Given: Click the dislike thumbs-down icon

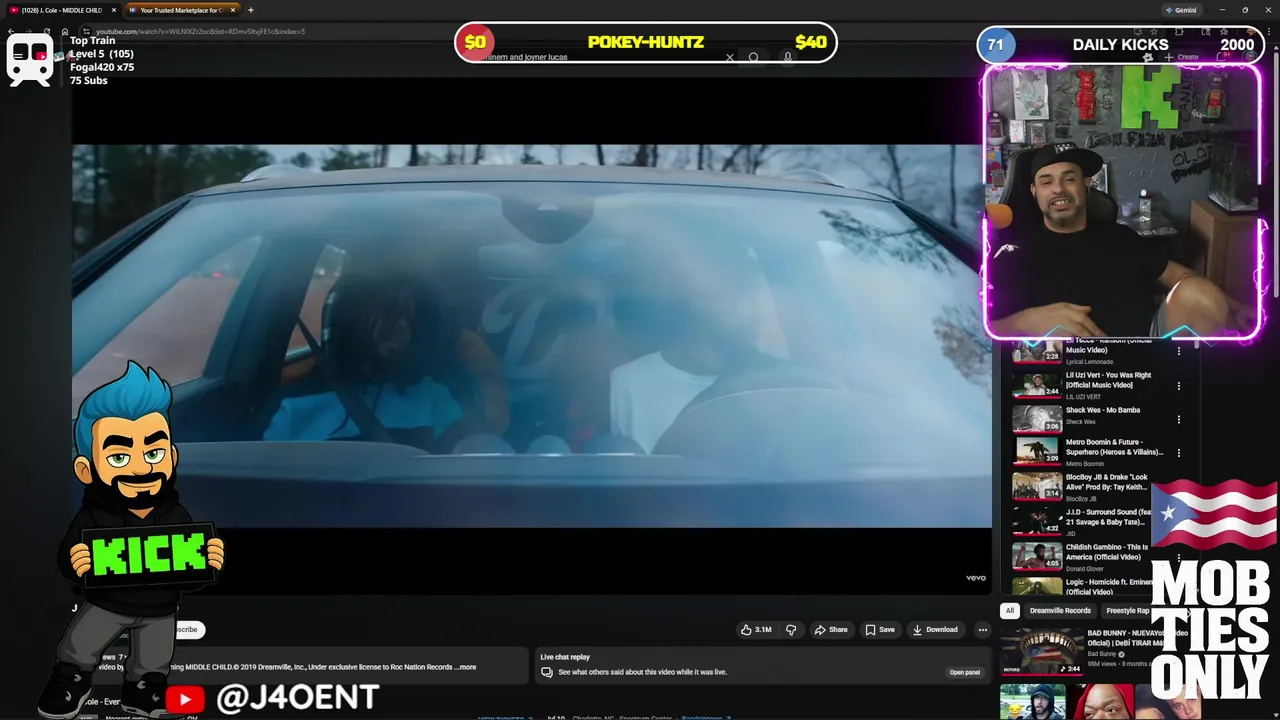Looking at the screenshot, I should click(791, 630).
